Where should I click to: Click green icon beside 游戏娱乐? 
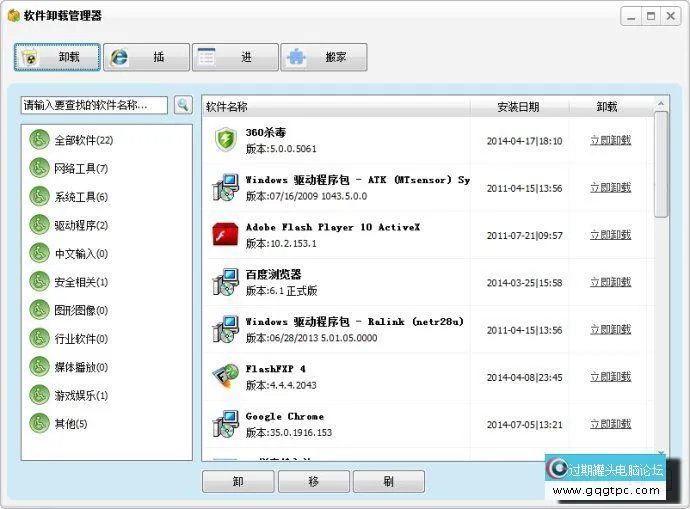pos(39,395)
